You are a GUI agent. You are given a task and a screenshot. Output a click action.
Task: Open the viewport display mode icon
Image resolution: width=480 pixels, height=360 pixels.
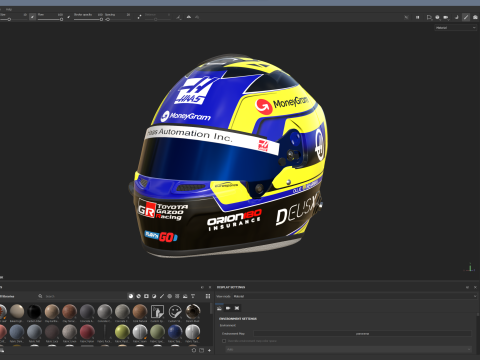click(x=429, y=17)
